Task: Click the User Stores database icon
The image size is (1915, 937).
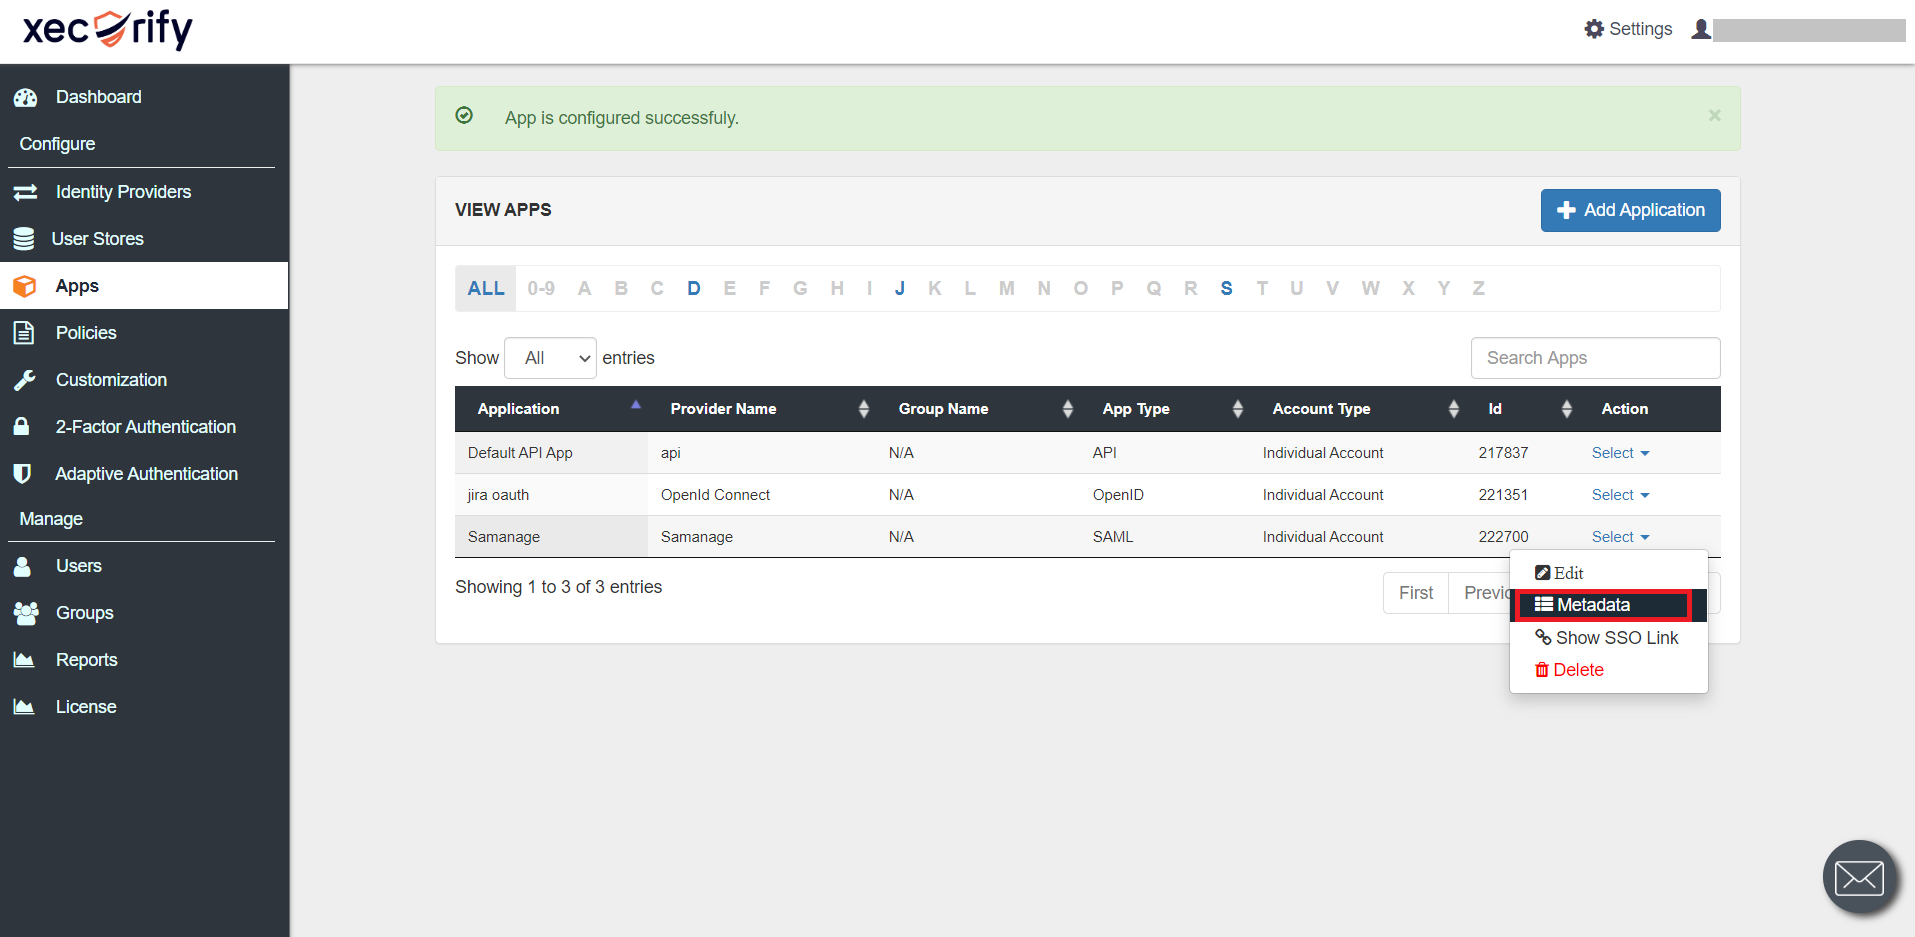Action: (24, 239)
